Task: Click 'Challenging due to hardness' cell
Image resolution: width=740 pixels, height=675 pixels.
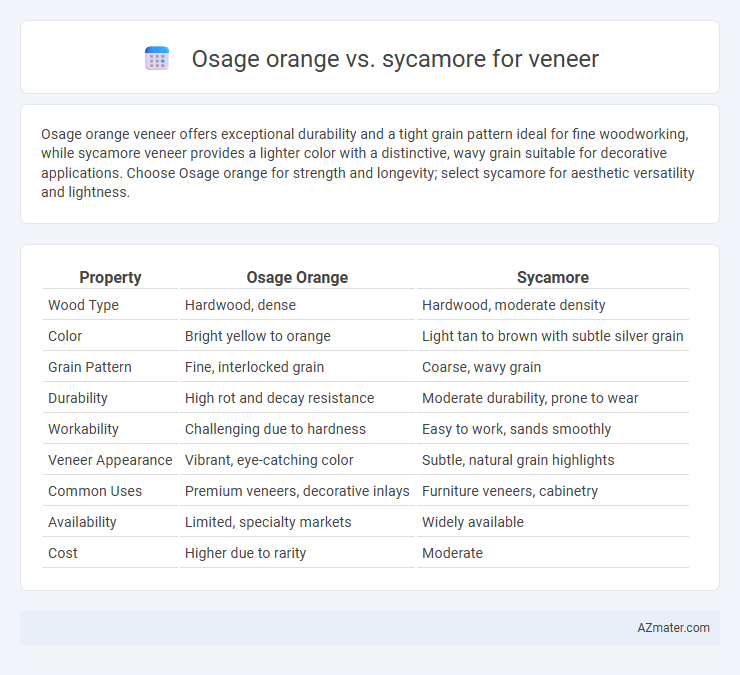Action: [x=275, y=429]
